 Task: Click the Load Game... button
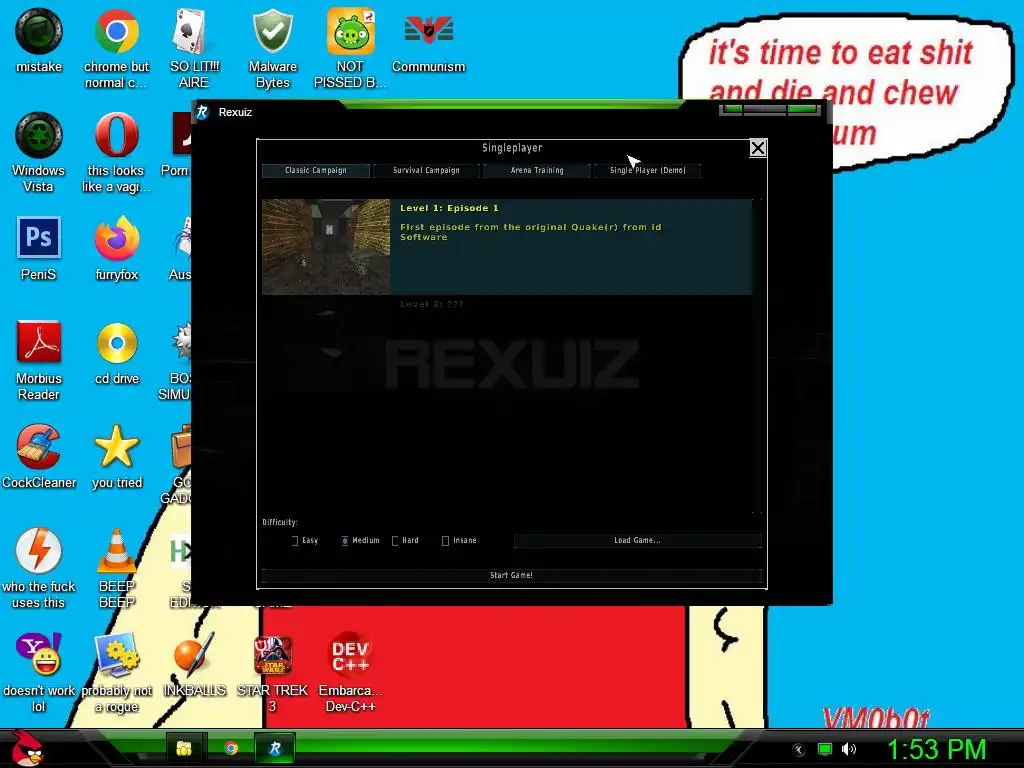pos(637,540)
